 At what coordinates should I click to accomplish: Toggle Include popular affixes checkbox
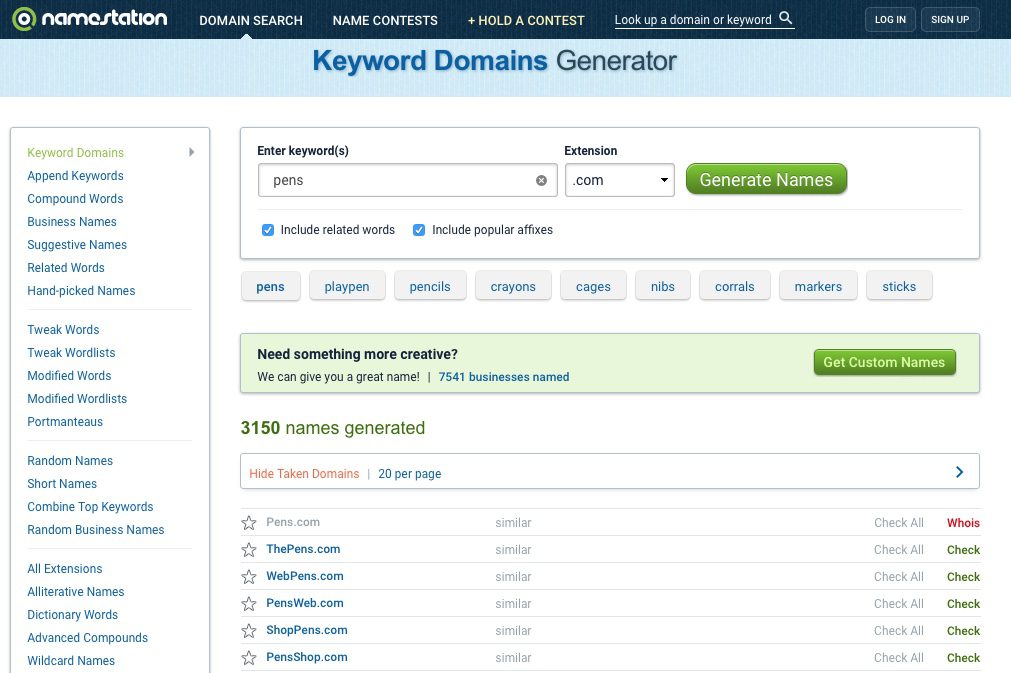tap(419, 230)
